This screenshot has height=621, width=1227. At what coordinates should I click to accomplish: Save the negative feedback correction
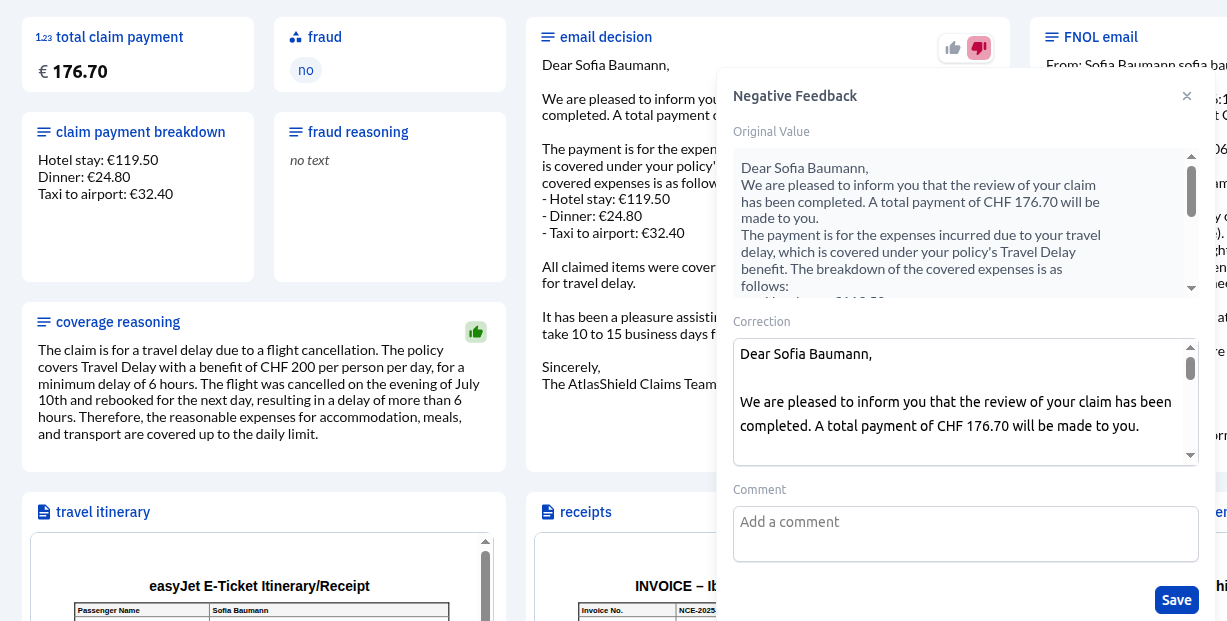click(x=1176, y=600)
